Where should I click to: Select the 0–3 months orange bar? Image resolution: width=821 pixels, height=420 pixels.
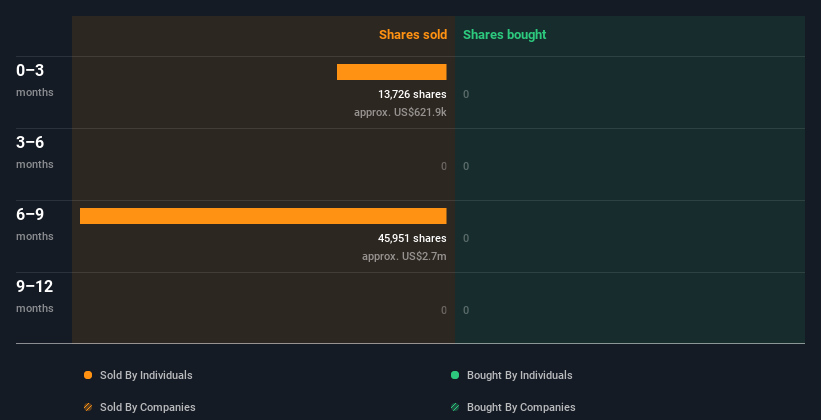pyautogui.click(x=391, y=72)
